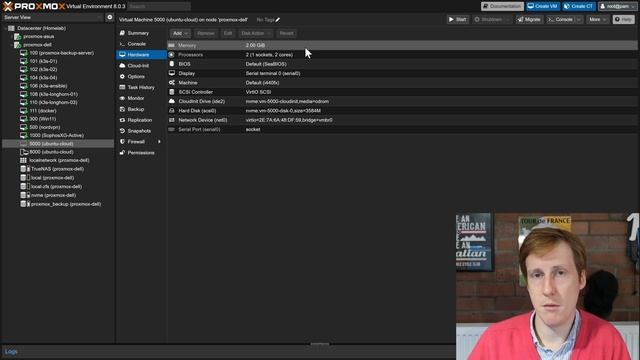The image size is (640, 360).
Task: Select the 5000 (ubuntu-cloud) tree row
Action: [58, 144]
